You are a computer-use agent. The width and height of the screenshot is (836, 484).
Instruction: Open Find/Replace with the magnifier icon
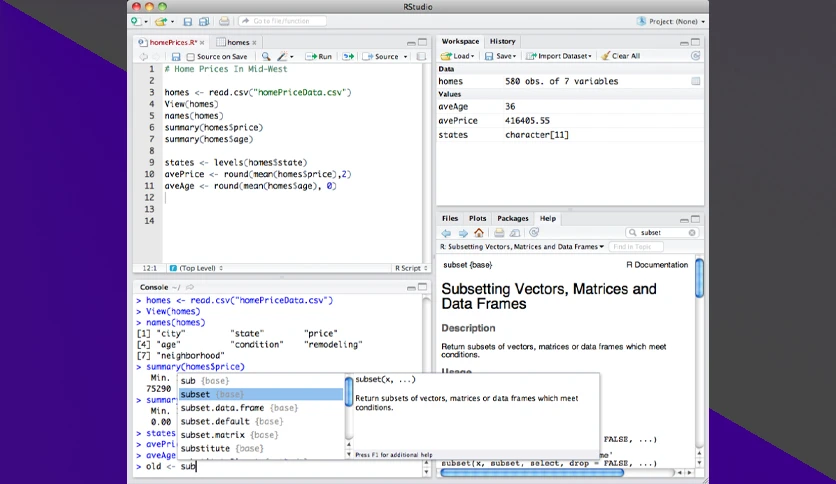(266, 57)
